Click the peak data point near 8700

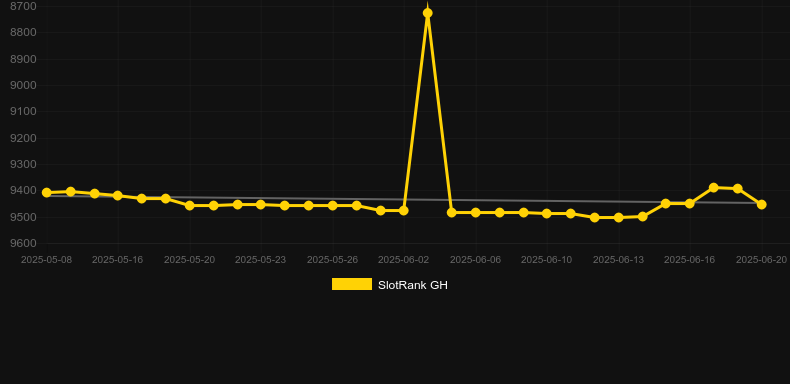coord(428,13)
